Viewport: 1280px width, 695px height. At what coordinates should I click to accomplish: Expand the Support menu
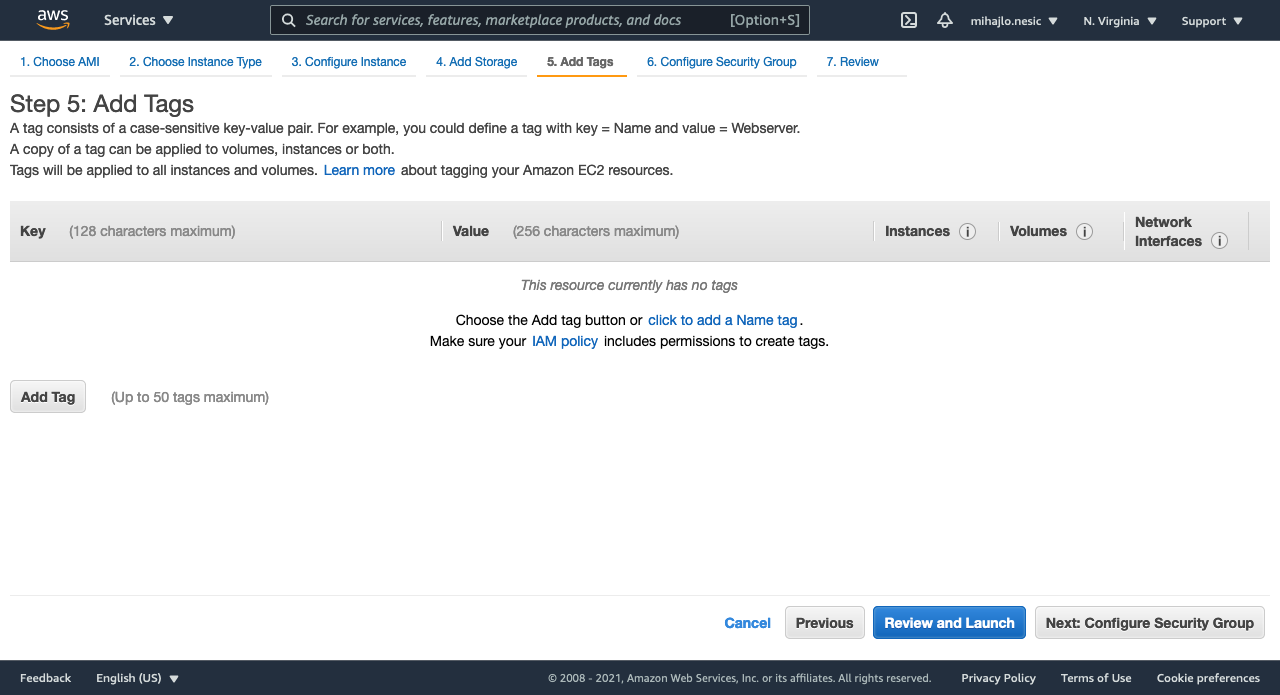tap(1212, 21)
